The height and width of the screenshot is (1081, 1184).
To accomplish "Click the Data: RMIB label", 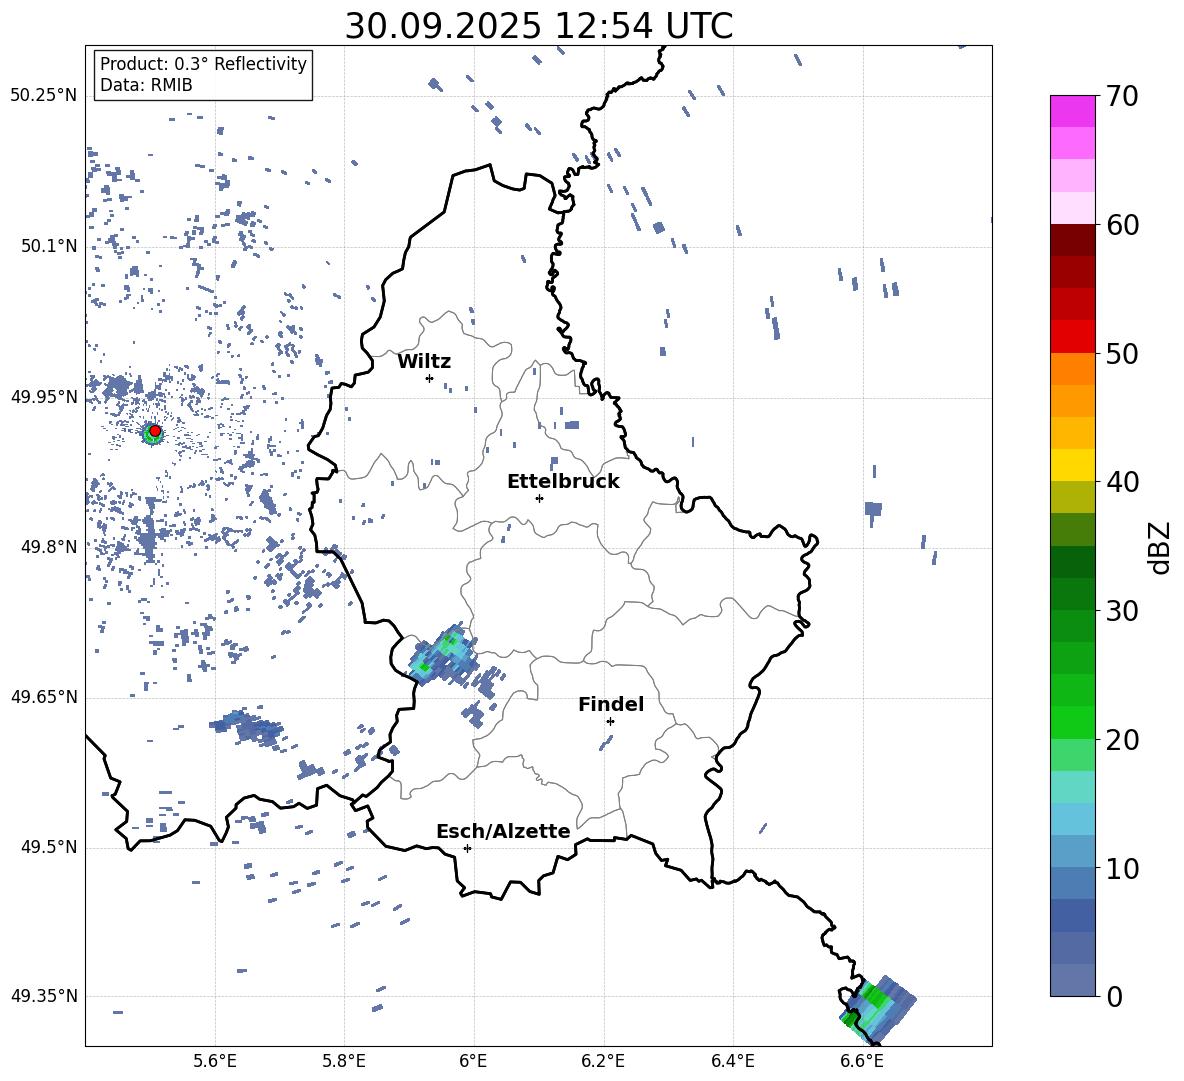I will point(146,85).
